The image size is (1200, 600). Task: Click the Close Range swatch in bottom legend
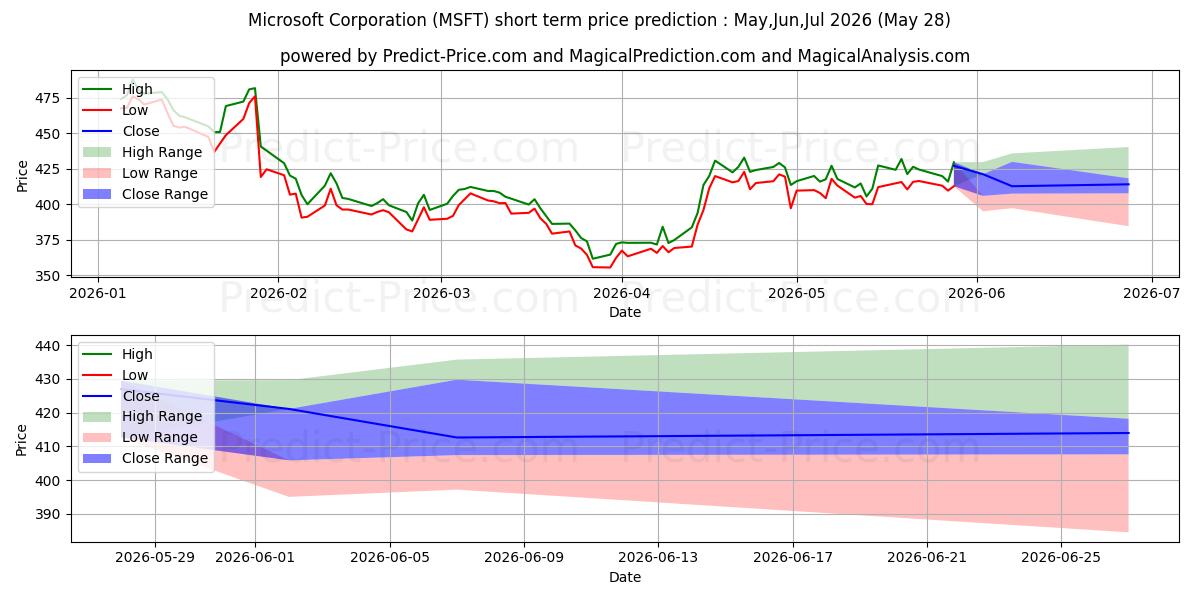[98, 459]
